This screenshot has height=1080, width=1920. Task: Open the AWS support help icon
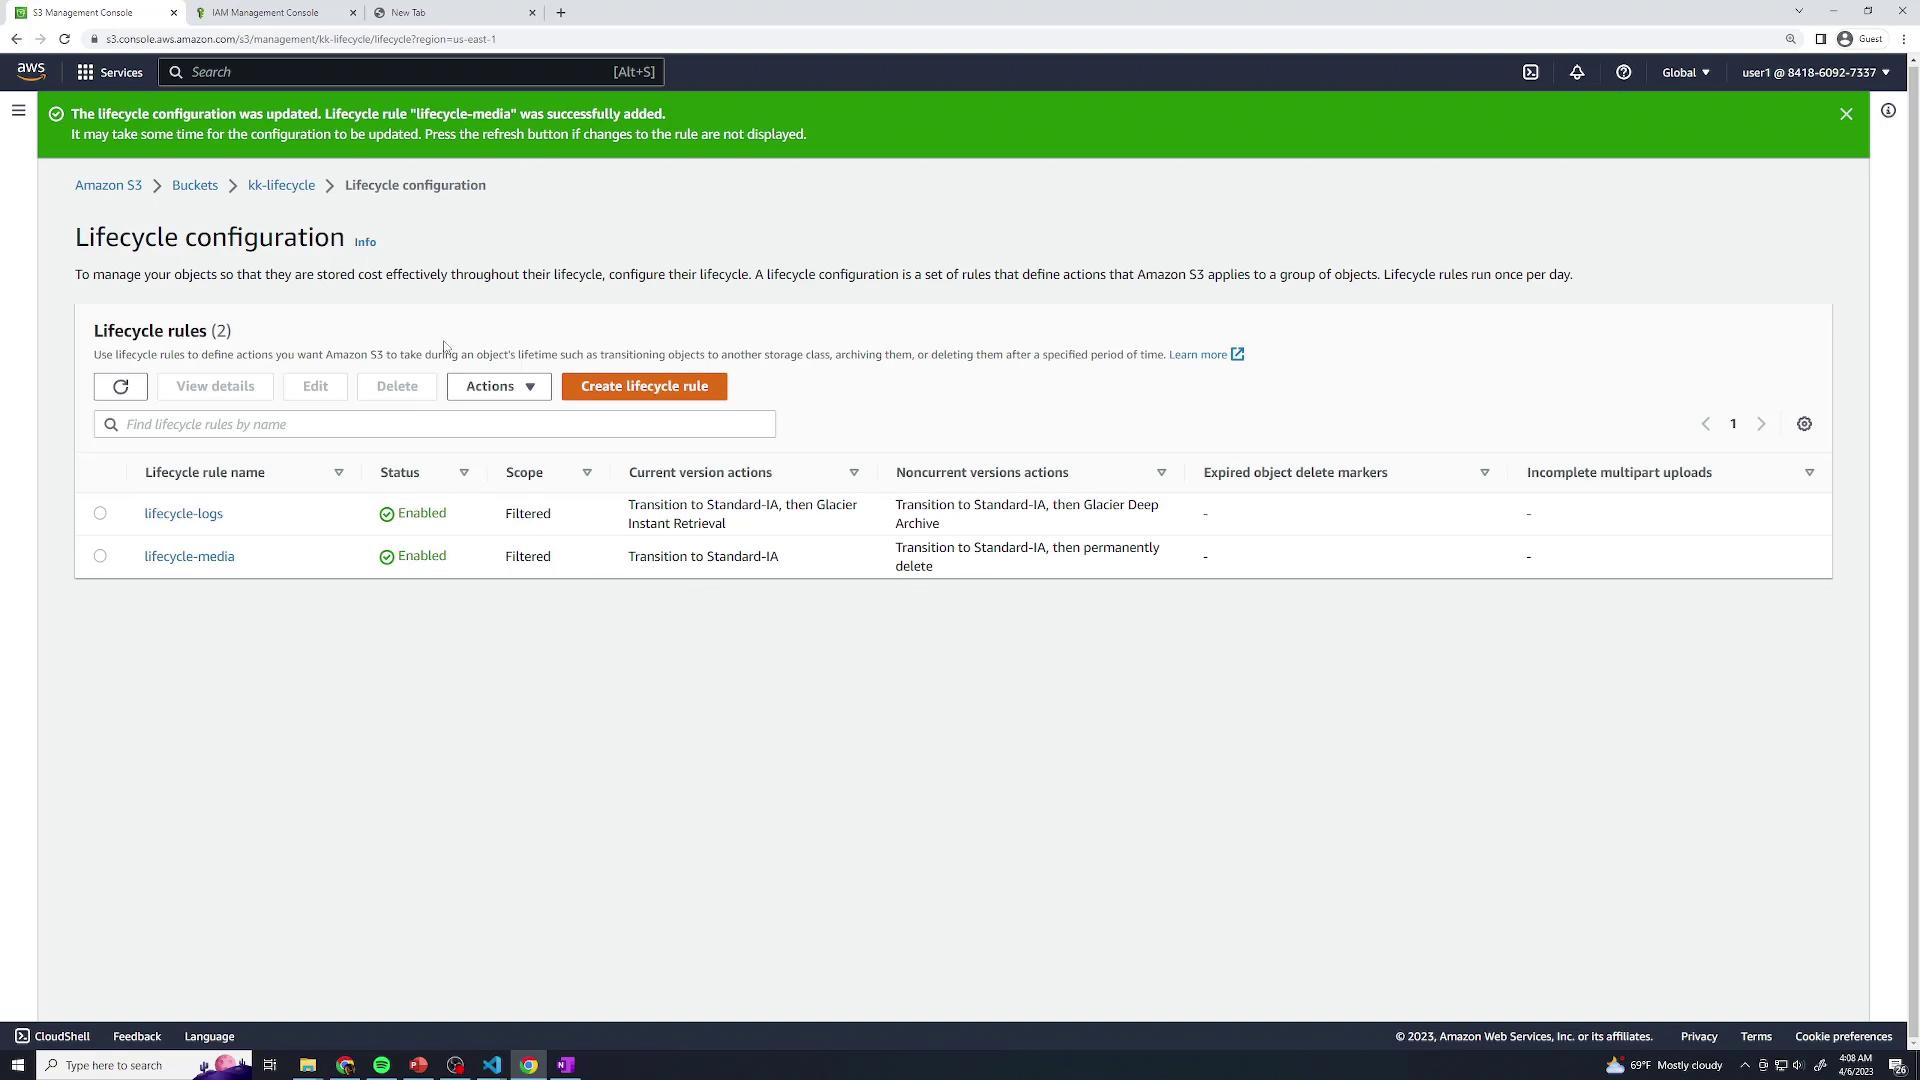coord(1623,72)
